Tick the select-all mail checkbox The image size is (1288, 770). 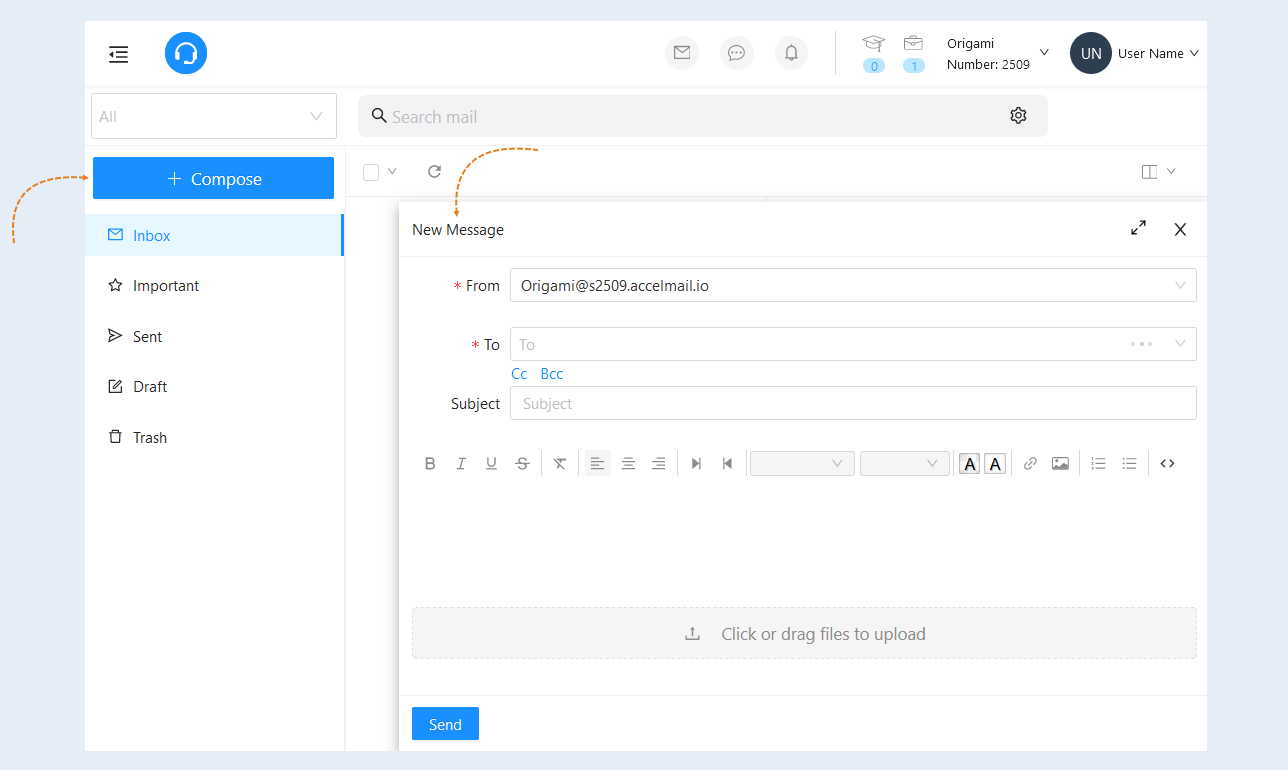371,172
